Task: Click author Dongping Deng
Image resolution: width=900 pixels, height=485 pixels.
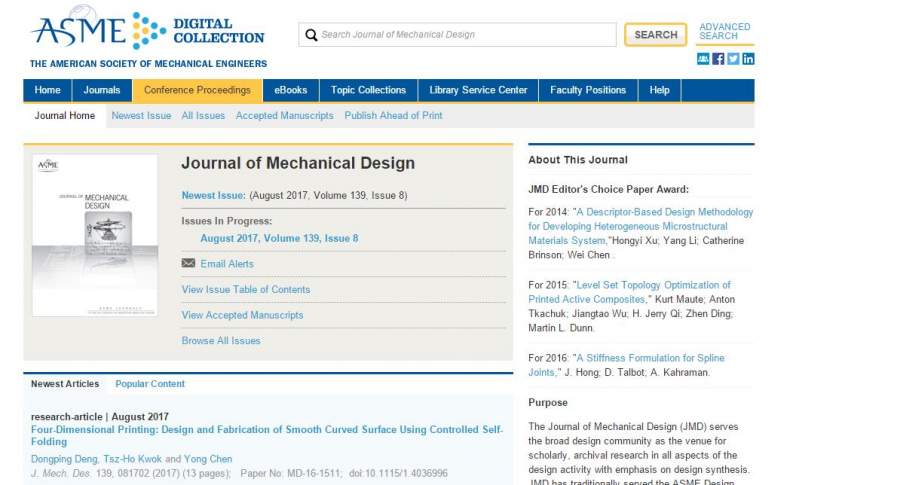Action: [x=64, y=459]
